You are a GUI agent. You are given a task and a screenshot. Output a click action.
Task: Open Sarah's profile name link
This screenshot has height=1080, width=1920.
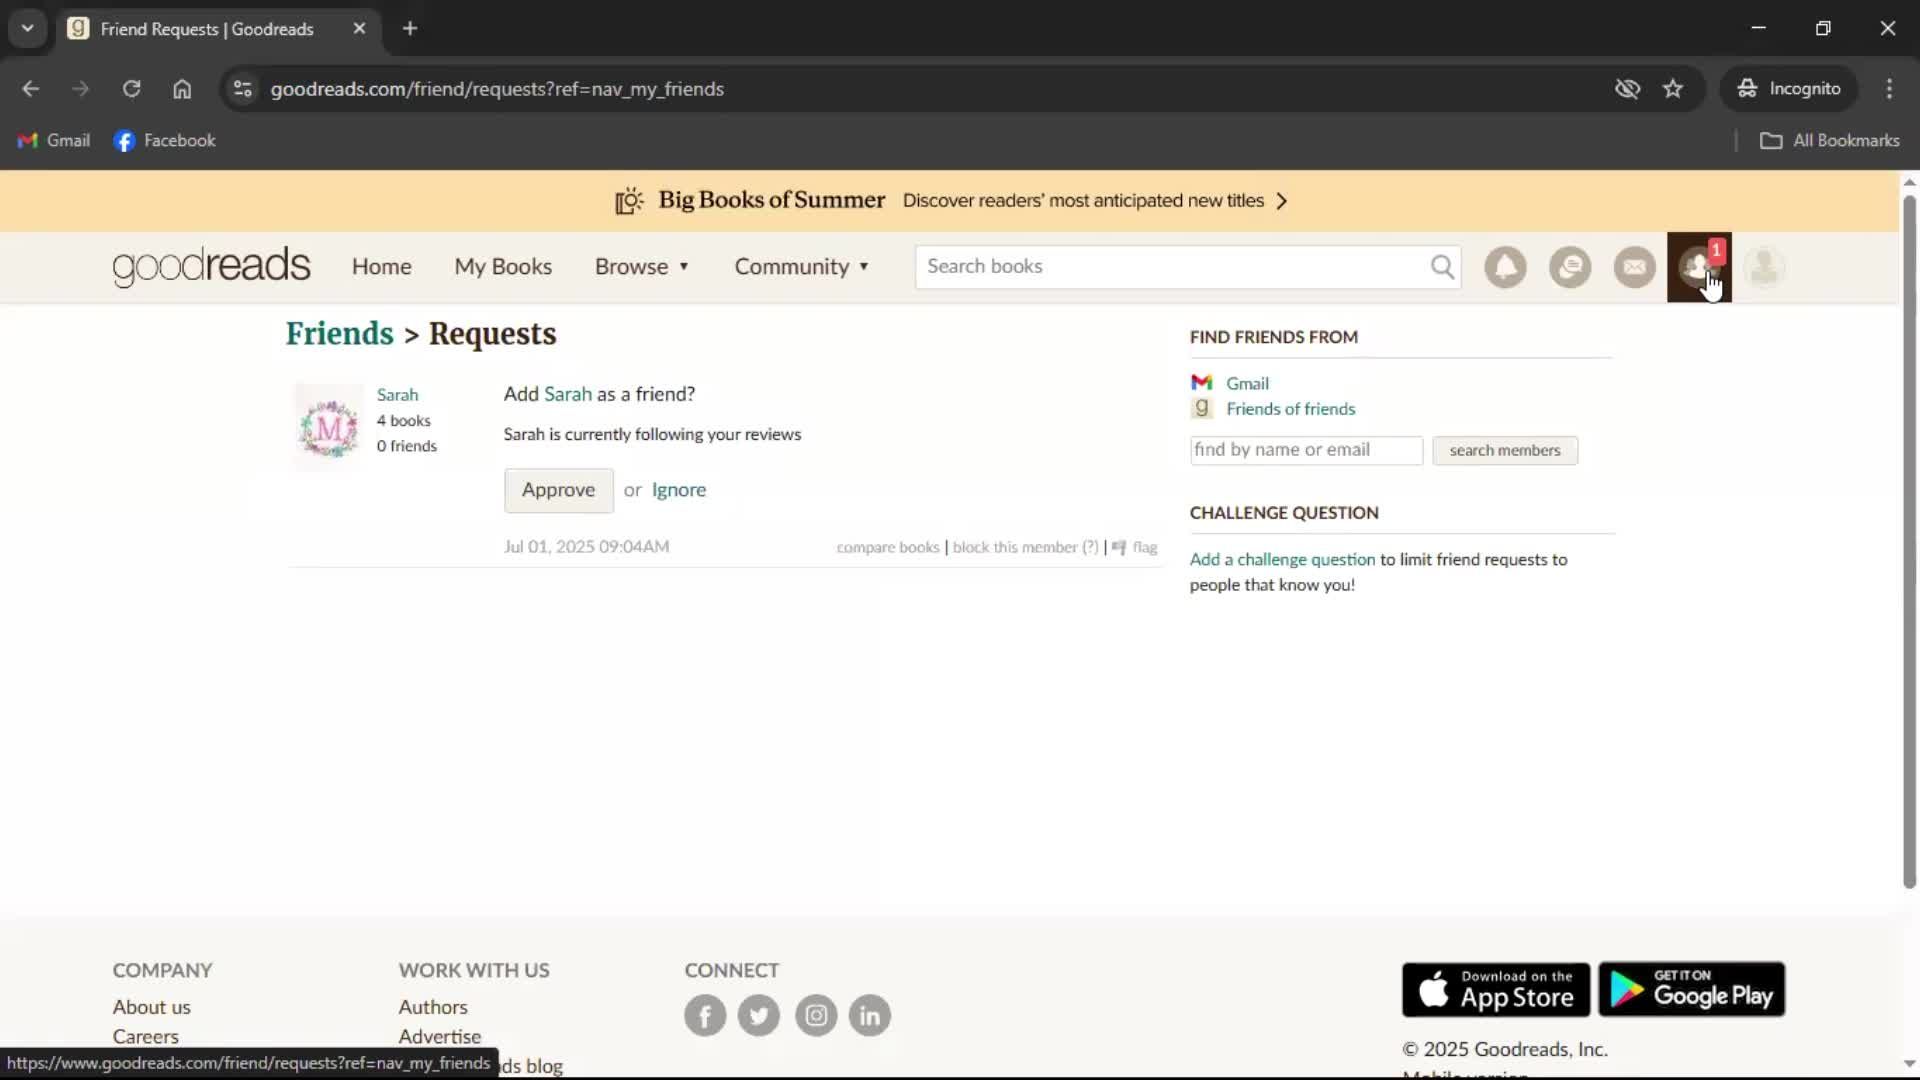[x=397, y=395]
